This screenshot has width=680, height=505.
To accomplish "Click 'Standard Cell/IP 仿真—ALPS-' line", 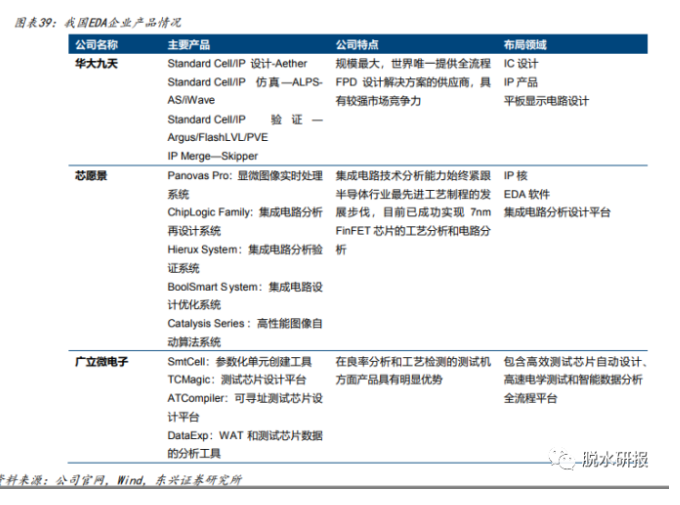I will click(x=245, y=82).
